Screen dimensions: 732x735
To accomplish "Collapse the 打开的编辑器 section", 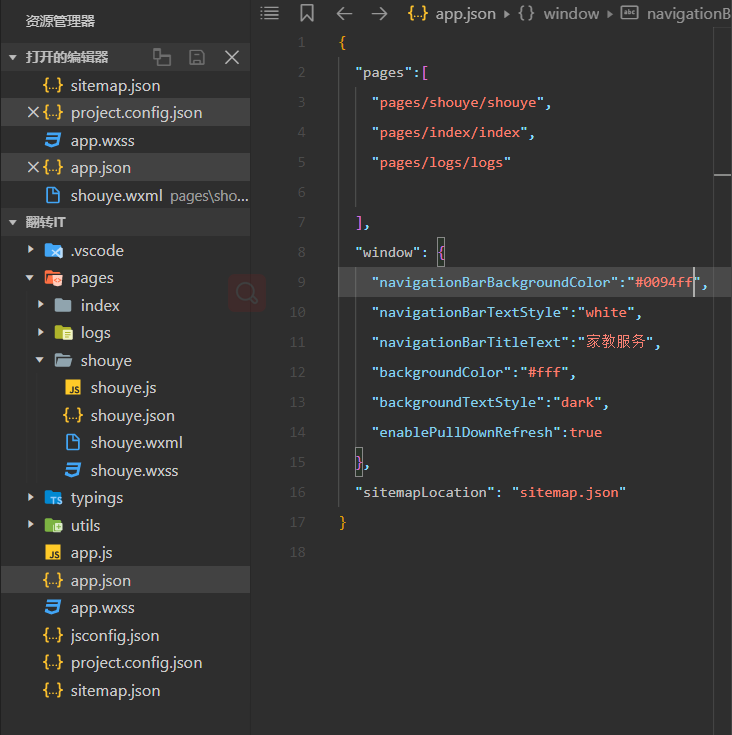I will (x=13, y=58).
